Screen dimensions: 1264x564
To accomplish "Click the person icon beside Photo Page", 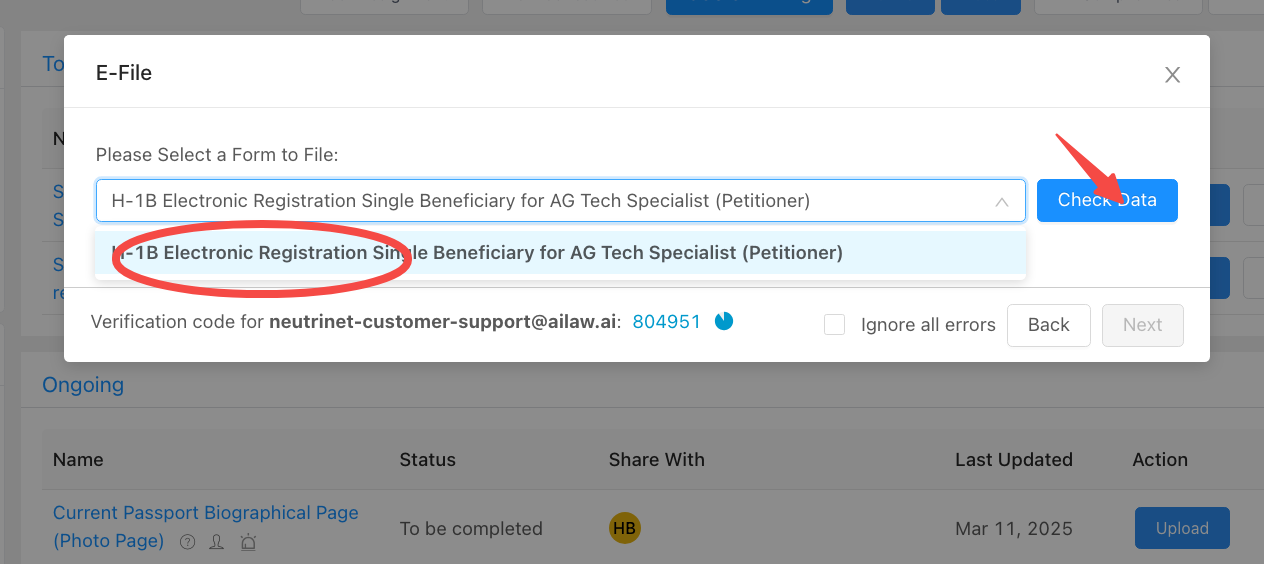I will tap(216, 542).
